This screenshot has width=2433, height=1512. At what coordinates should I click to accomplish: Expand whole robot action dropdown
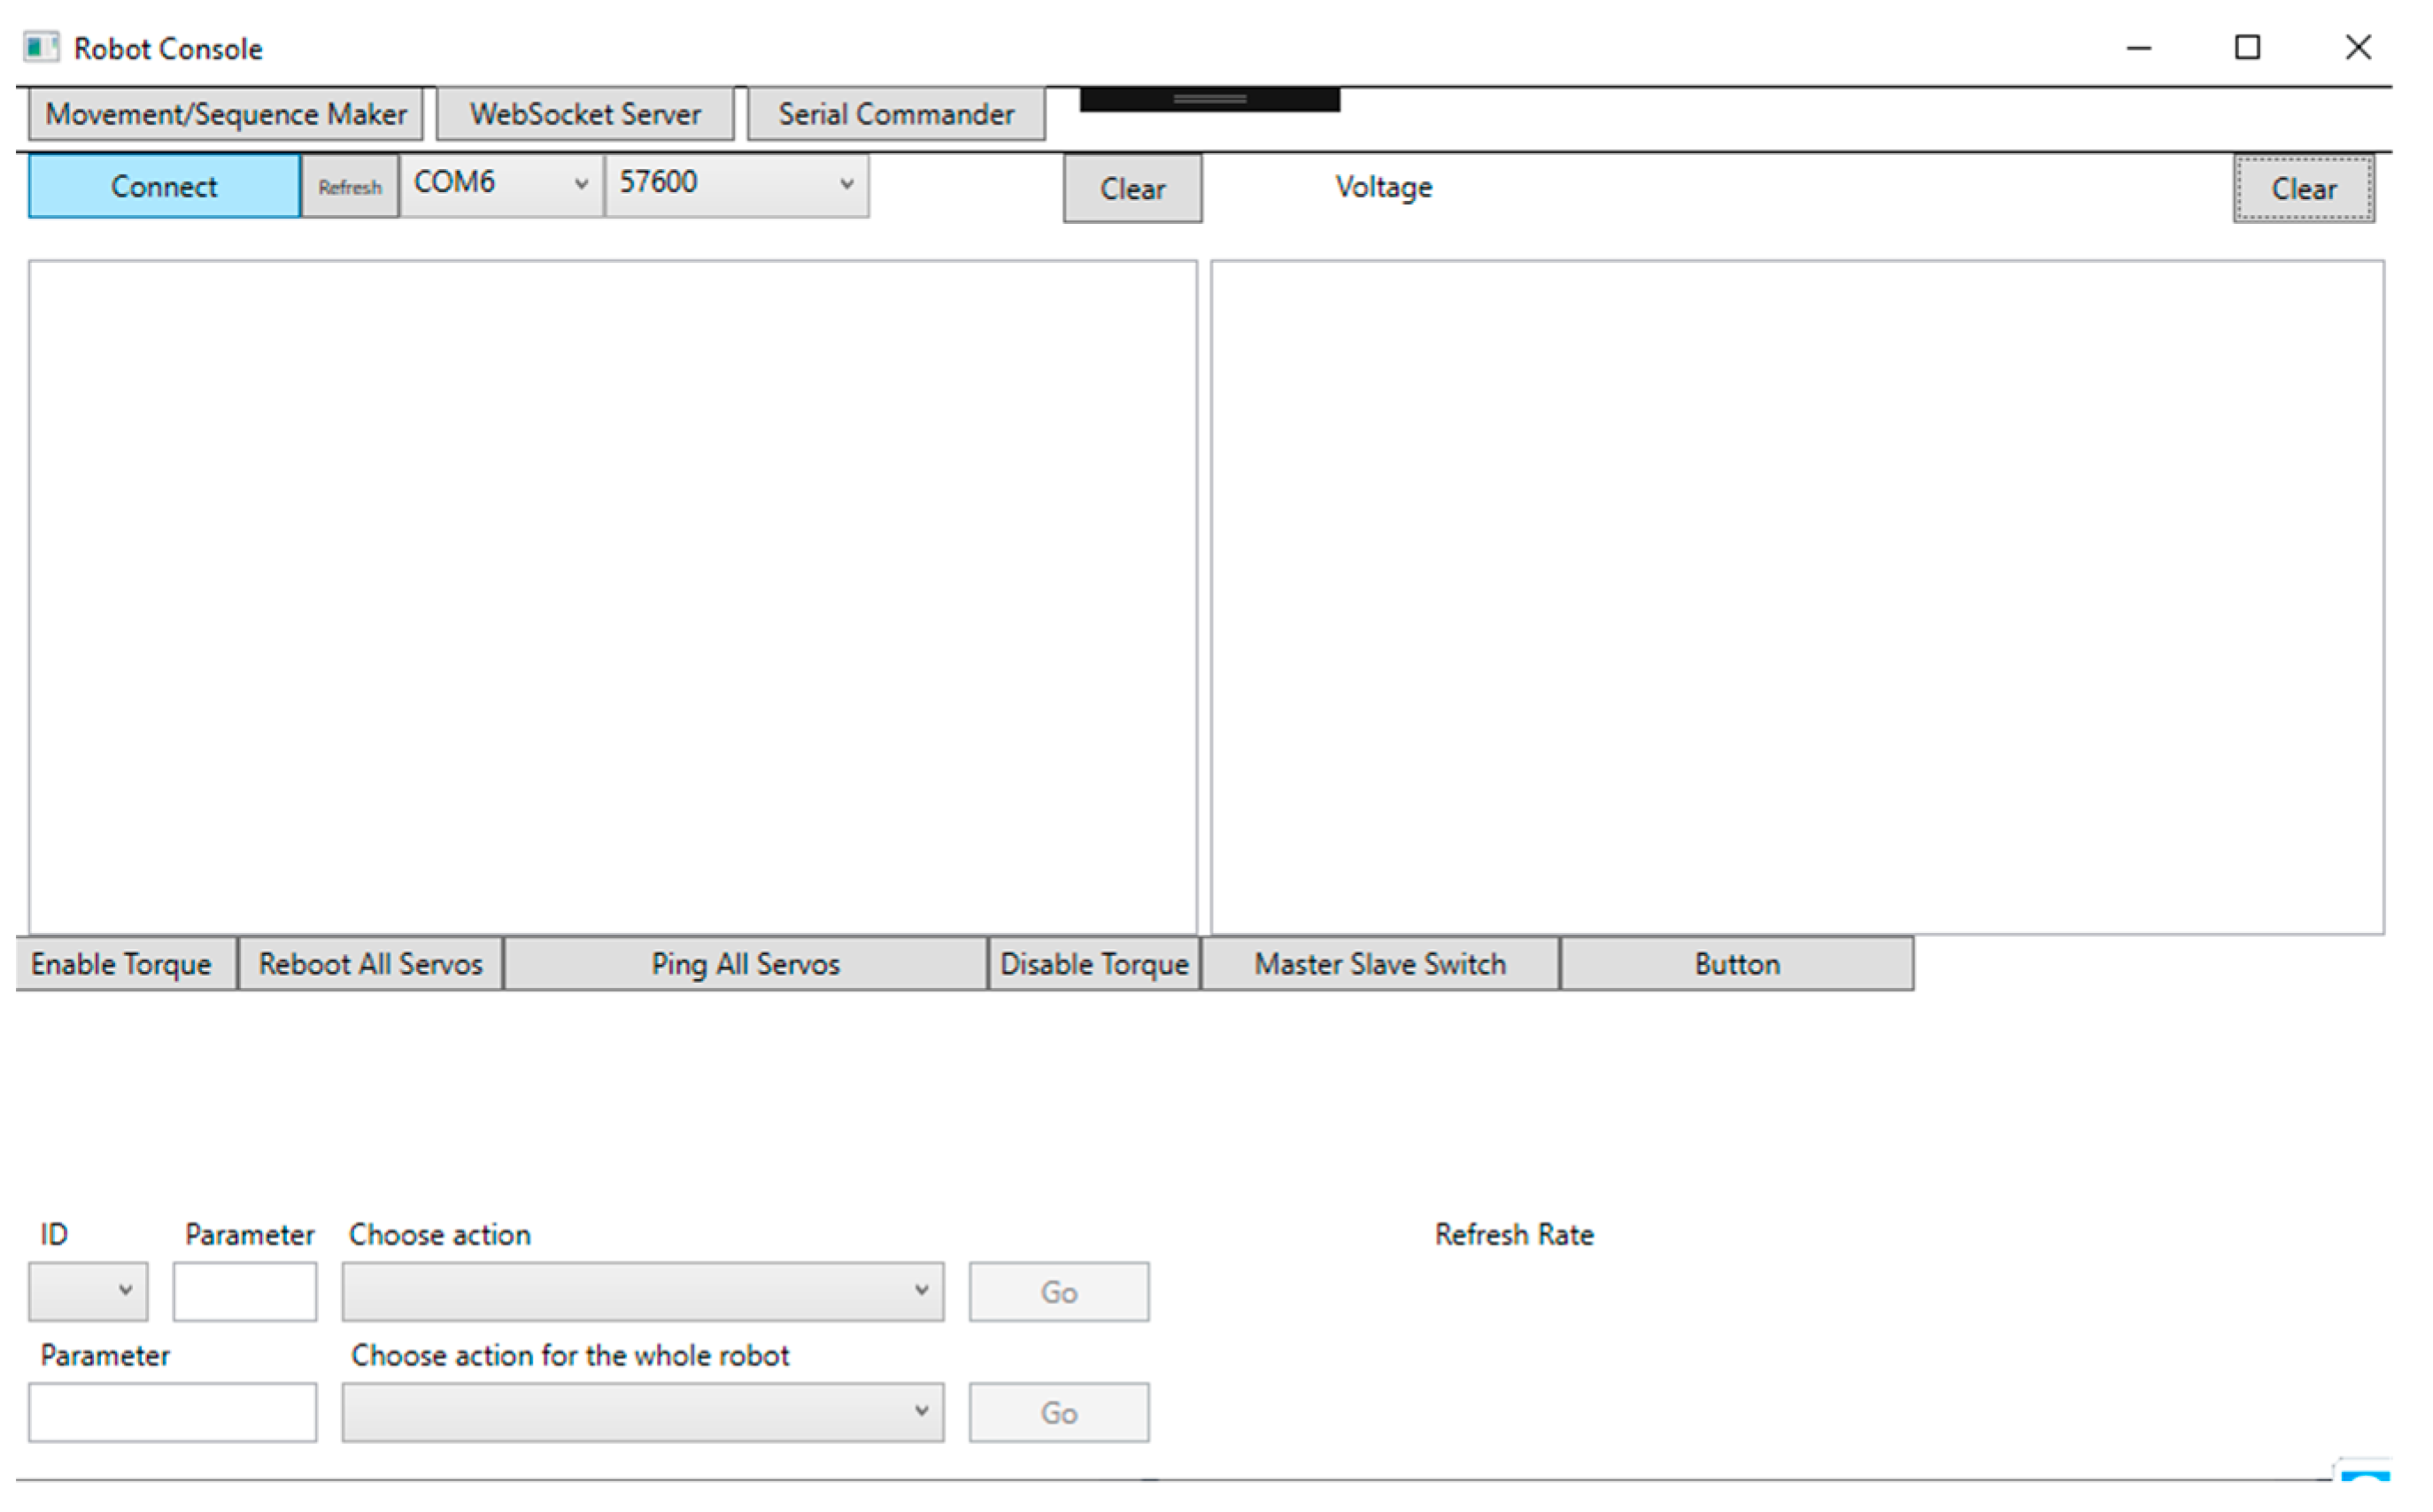pos(642,1412)
